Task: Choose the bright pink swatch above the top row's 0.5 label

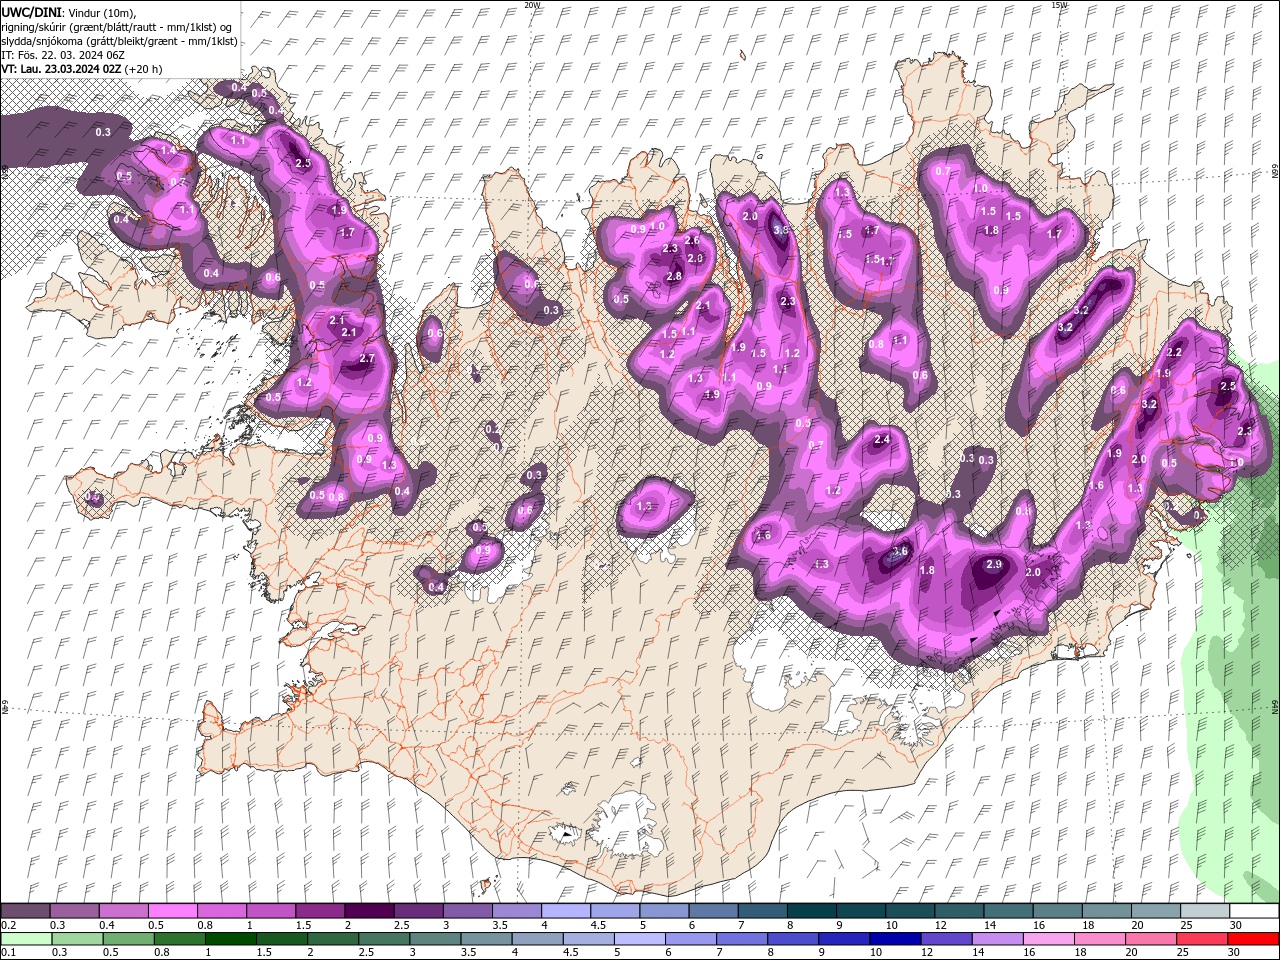Action: pos(172,911)
